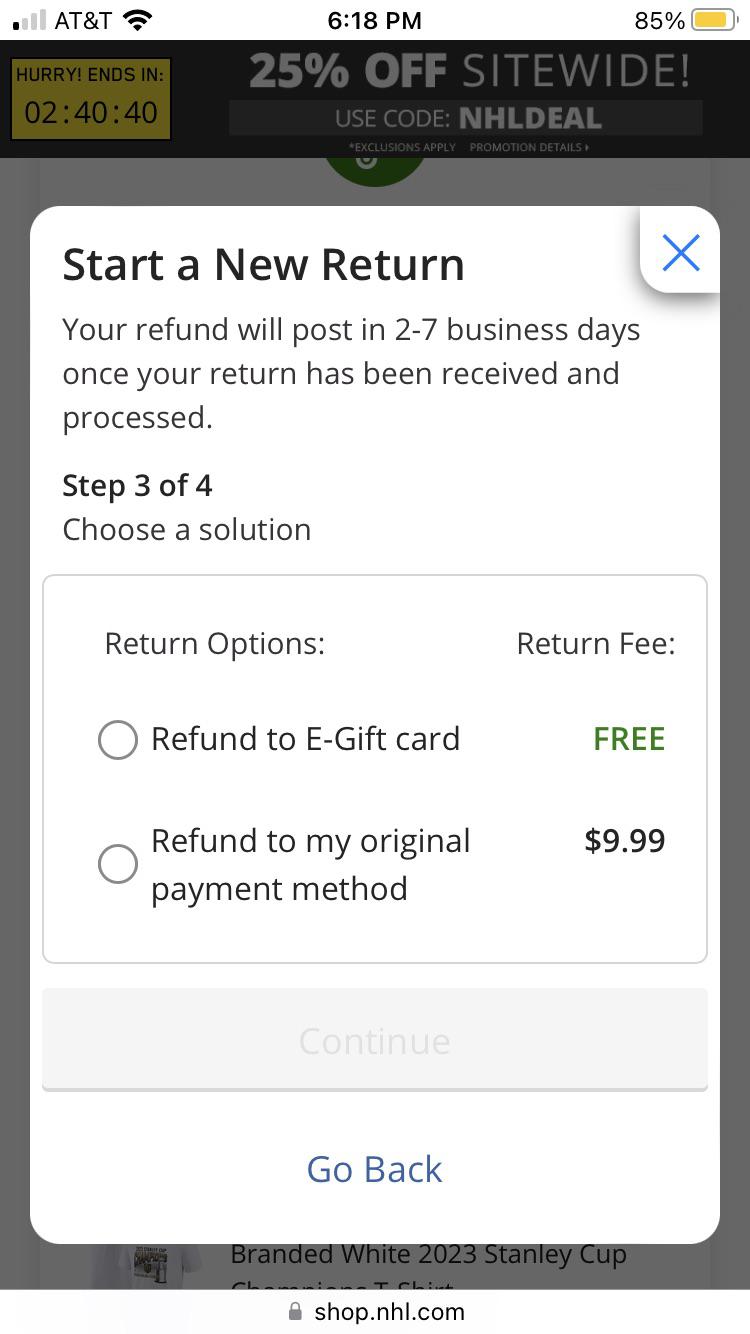Tap the Step 3 of 4 progress label
750x1334 pixels.
137,485
